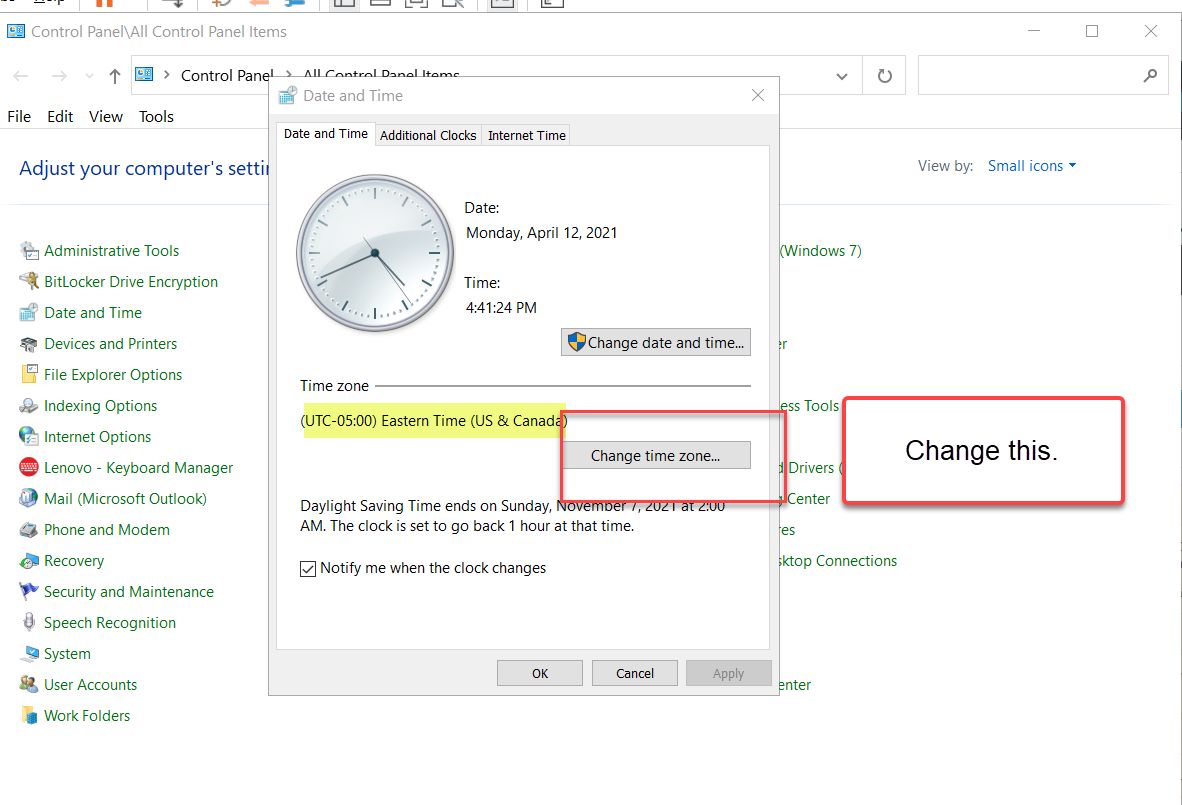Screen dimensions: 1182x805
Task: Click the Apply button
Action: [728, 673]
